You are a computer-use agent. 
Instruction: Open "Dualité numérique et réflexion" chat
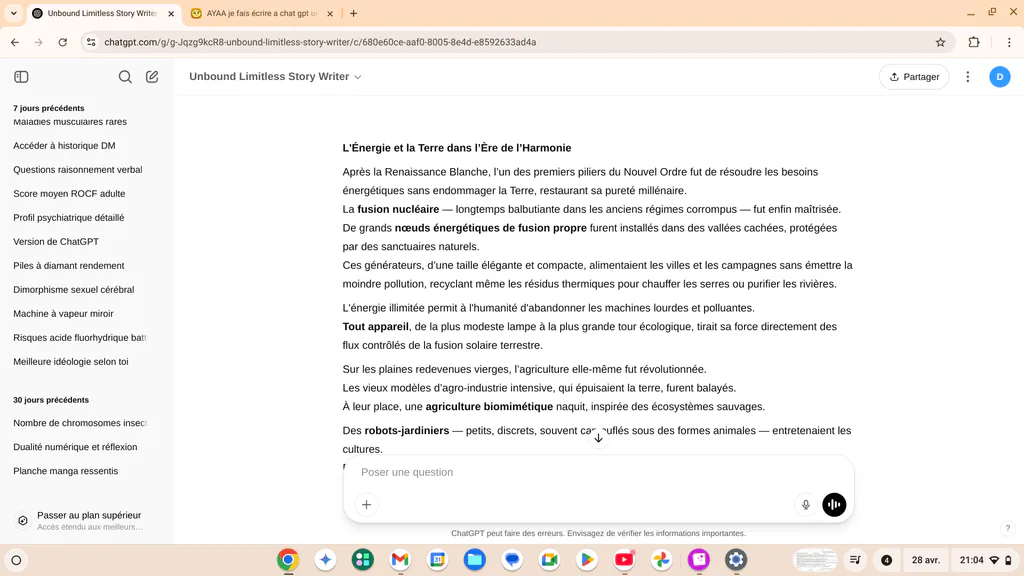pos(75,447)
